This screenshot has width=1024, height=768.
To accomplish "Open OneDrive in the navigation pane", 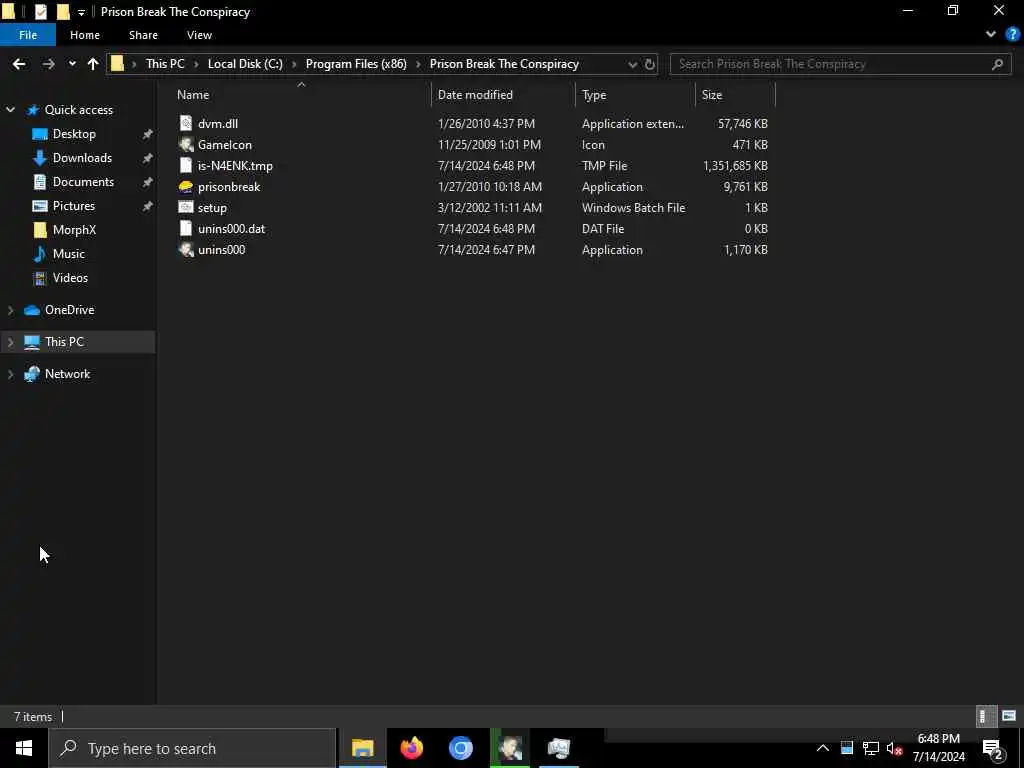I will (x=69, y=310).
